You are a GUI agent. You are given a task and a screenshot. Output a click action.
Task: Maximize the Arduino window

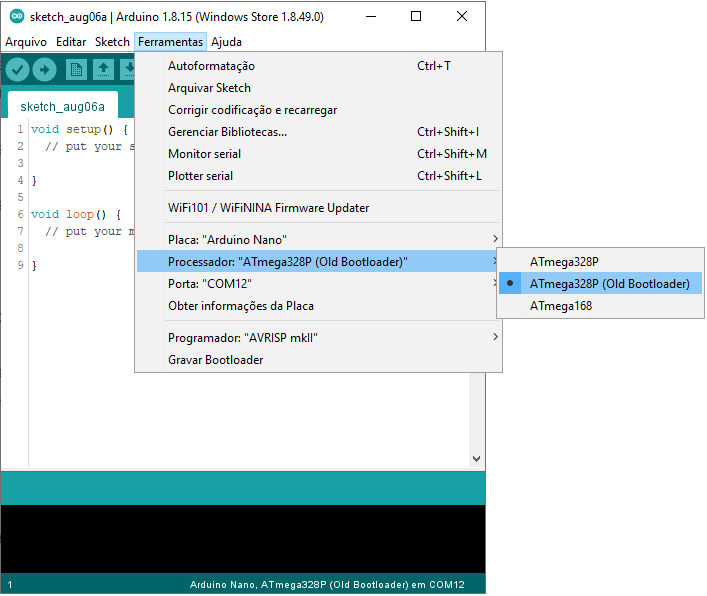(x=416, y=17)
